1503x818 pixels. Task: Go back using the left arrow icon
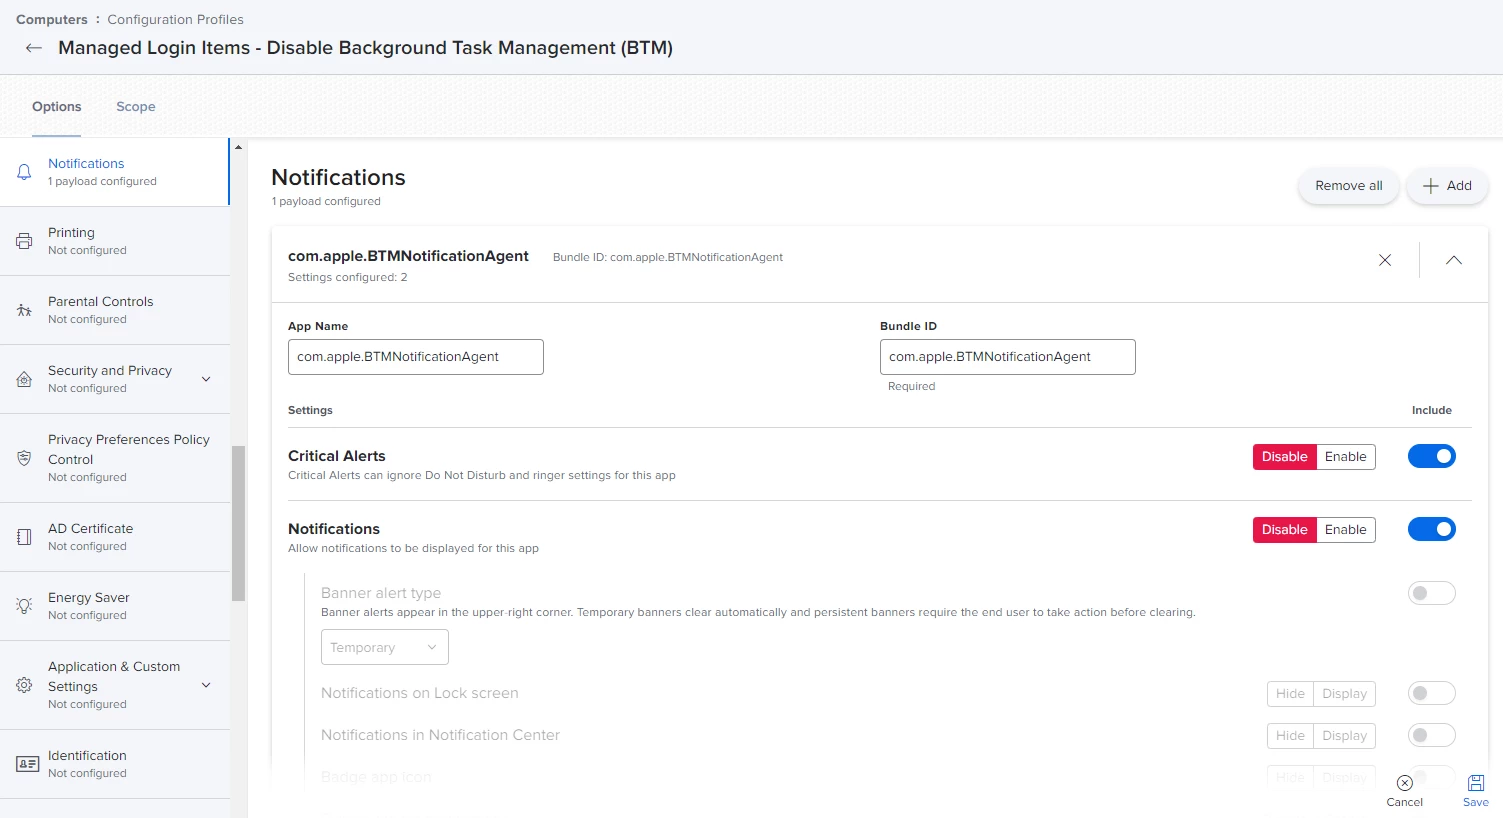click(34, 48)
